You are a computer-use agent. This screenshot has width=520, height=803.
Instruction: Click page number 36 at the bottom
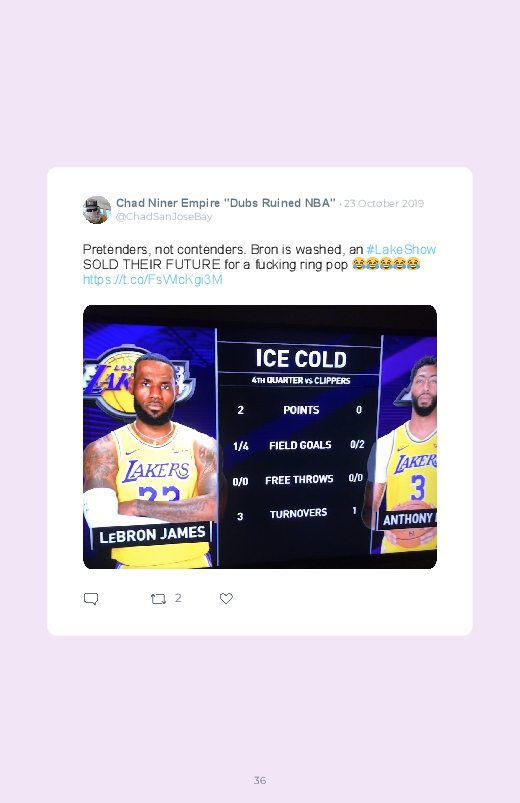coord(260,780)
